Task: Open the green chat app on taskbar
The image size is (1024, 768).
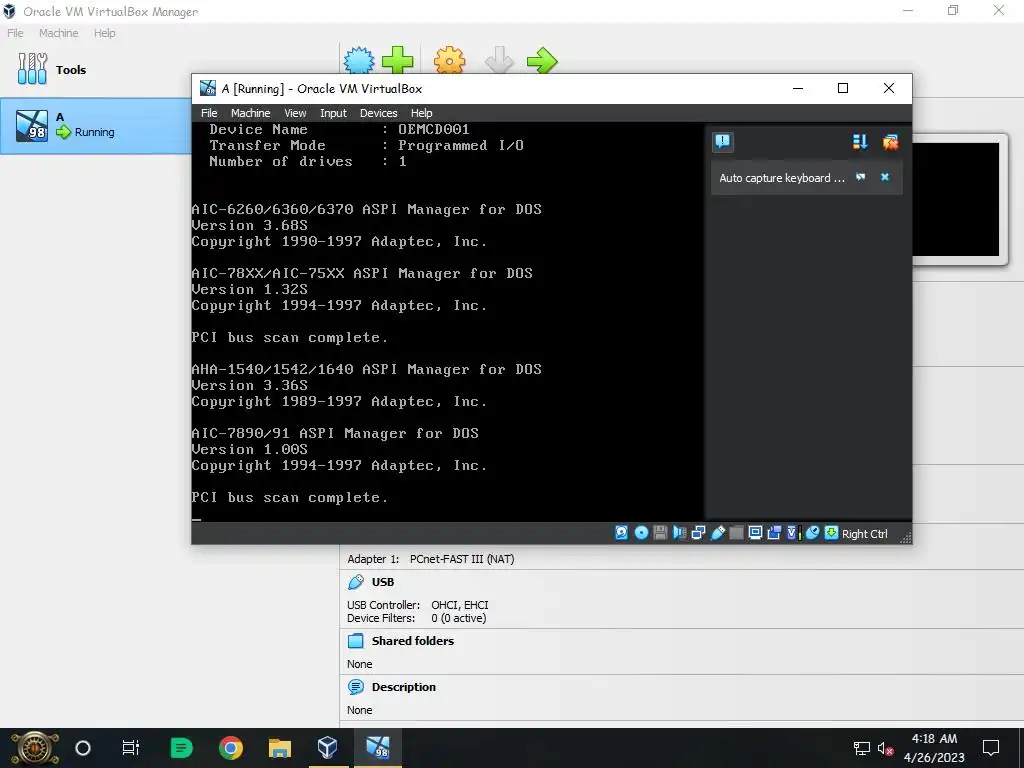Action: point(181,748)
